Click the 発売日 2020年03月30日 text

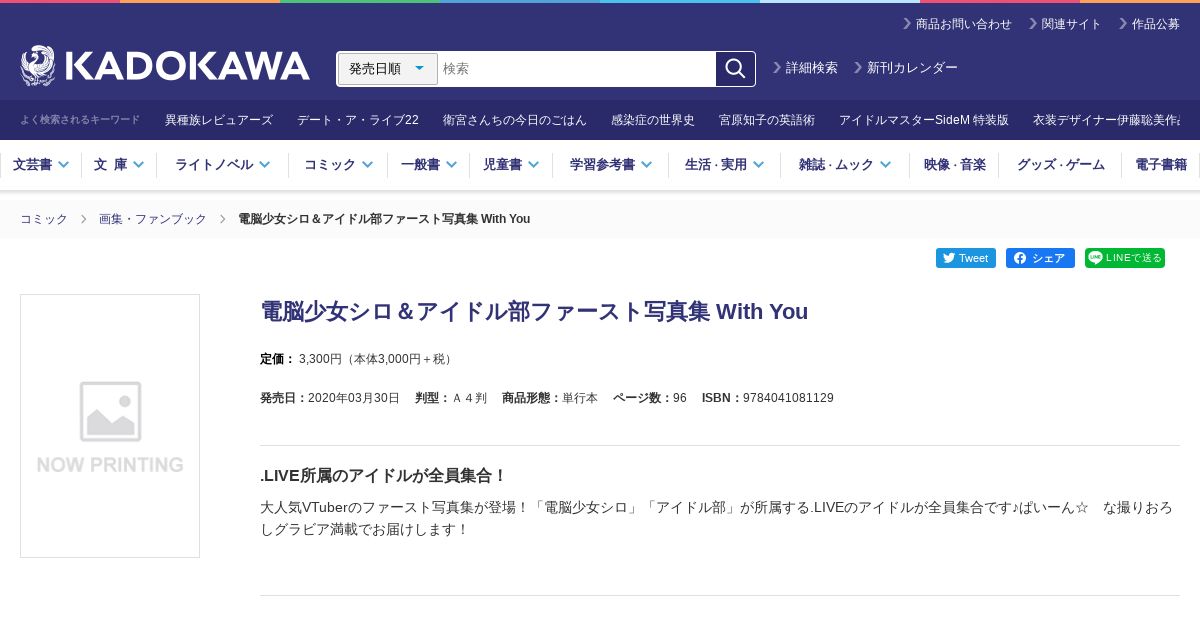click(330, 398)
